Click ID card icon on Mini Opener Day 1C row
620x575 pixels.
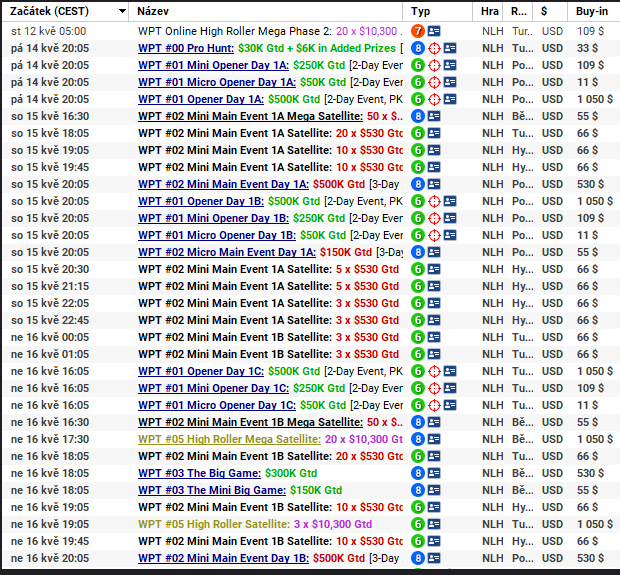click(x=450, y=388)
